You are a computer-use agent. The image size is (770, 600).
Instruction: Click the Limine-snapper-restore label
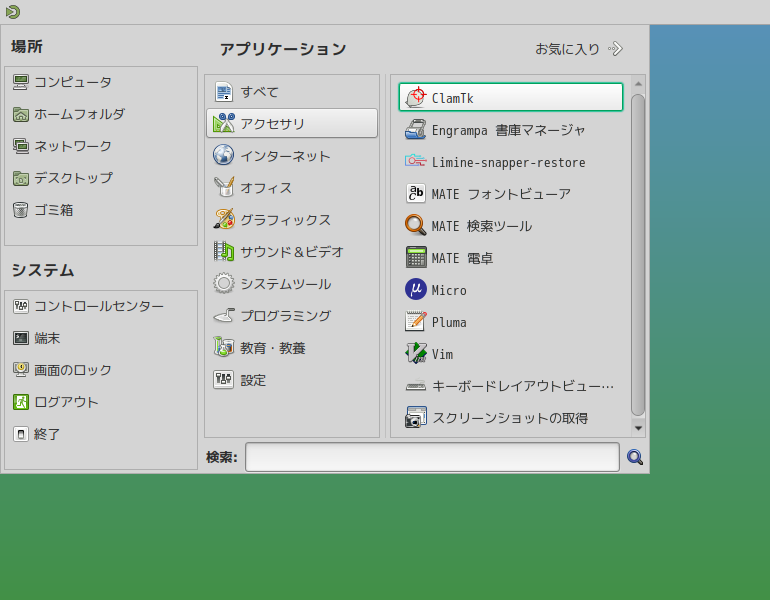tap(508, 163)
